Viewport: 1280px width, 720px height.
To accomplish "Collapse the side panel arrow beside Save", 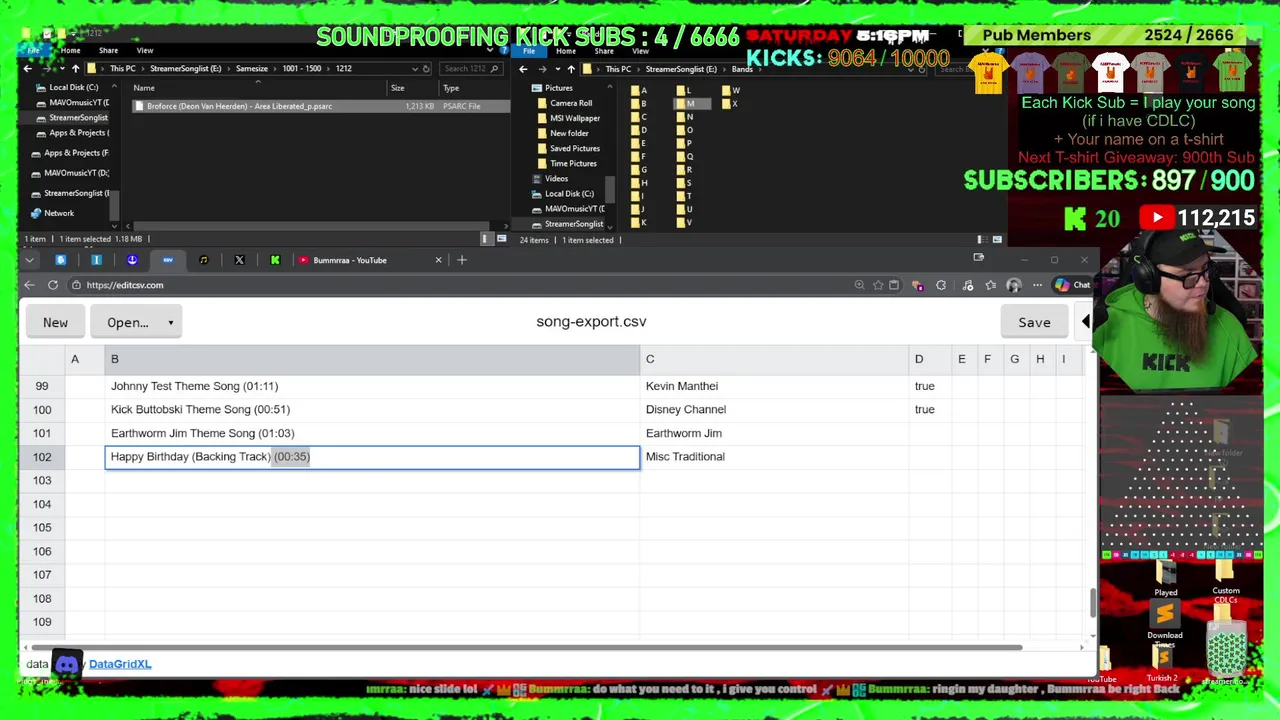I will click(1086, 322).
